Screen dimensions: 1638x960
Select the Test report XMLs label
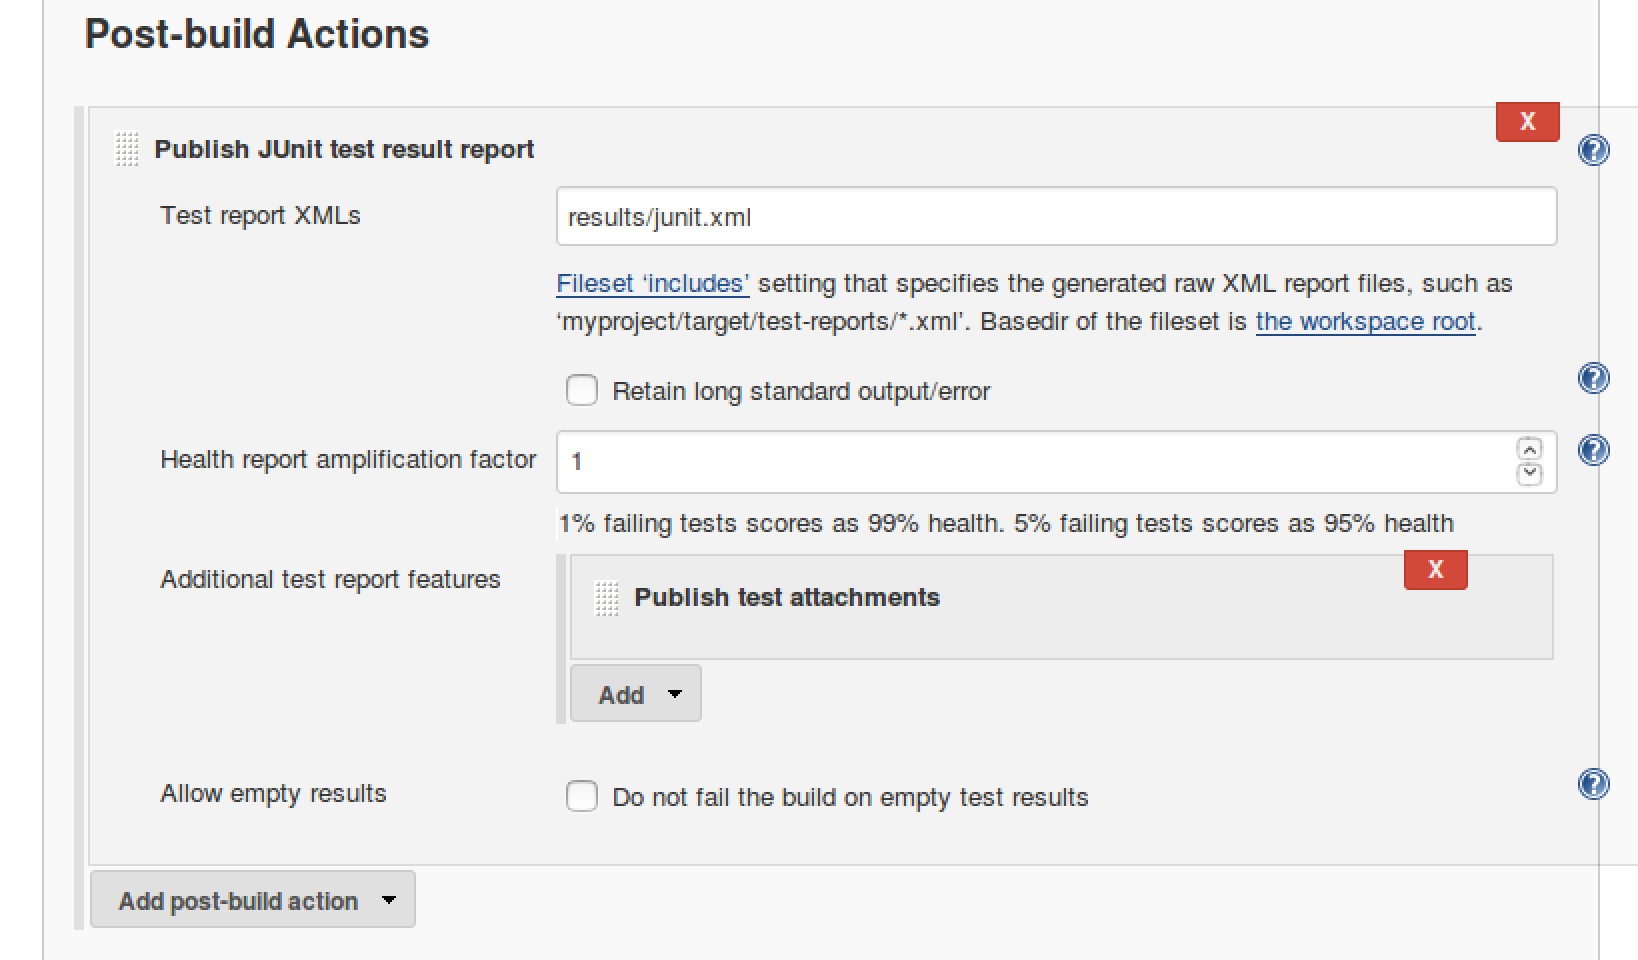(x=260, y=216)
